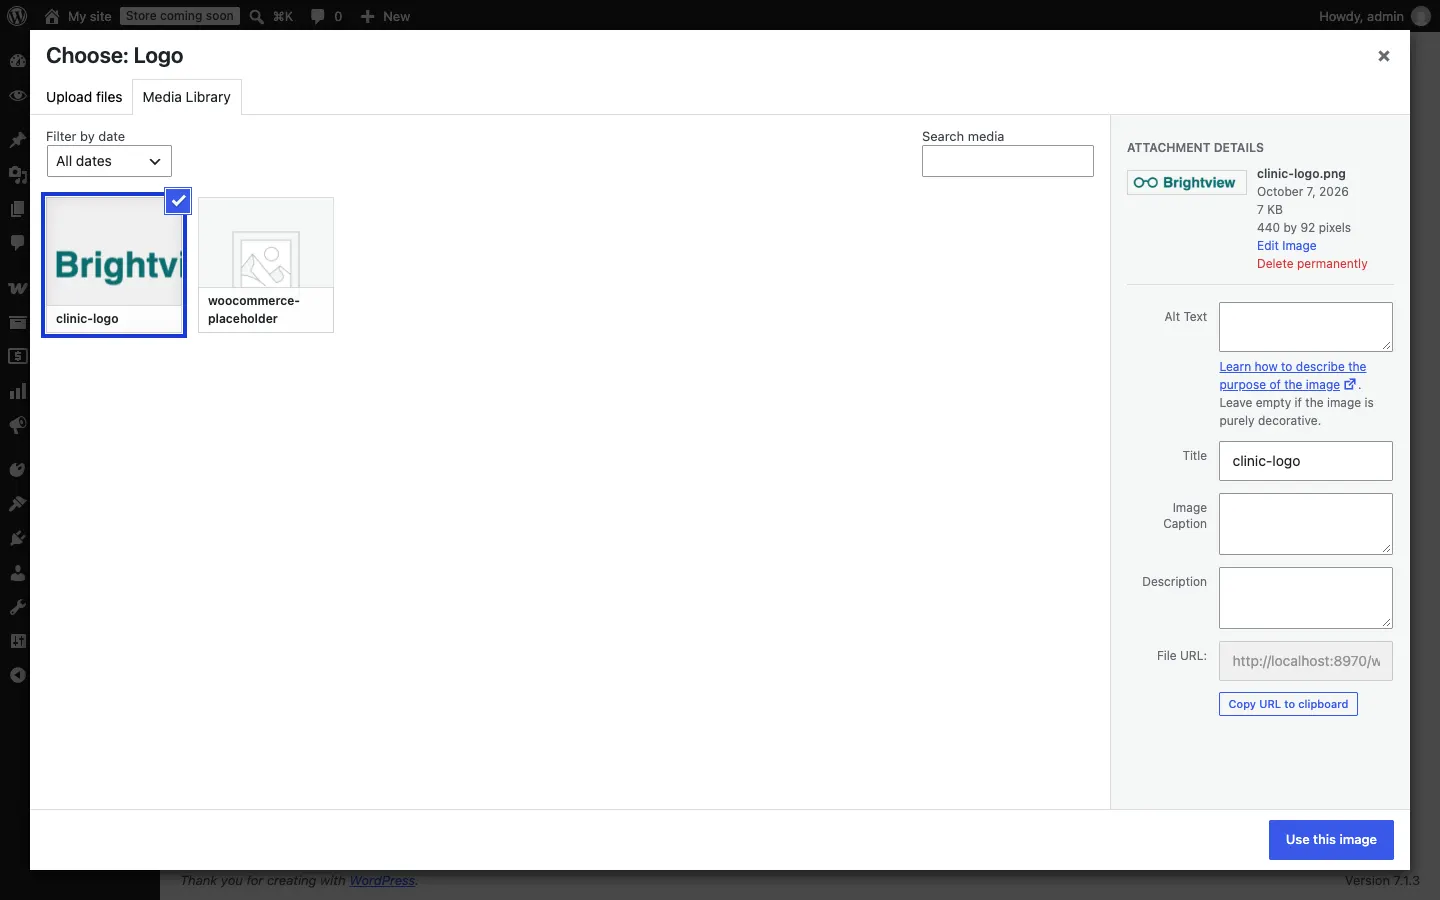This screenshot has width=1440, height=900.
Task: Open Users icon in the sidebar
Action: [x=17, y=573]
